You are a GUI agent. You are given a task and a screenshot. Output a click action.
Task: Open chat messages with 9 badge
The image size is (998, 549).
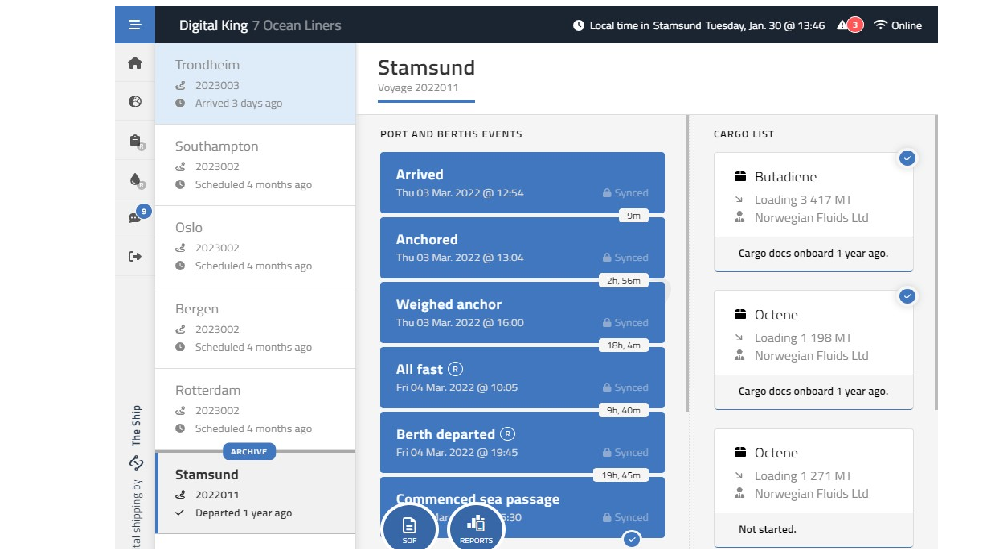click(x=137, y=215)
